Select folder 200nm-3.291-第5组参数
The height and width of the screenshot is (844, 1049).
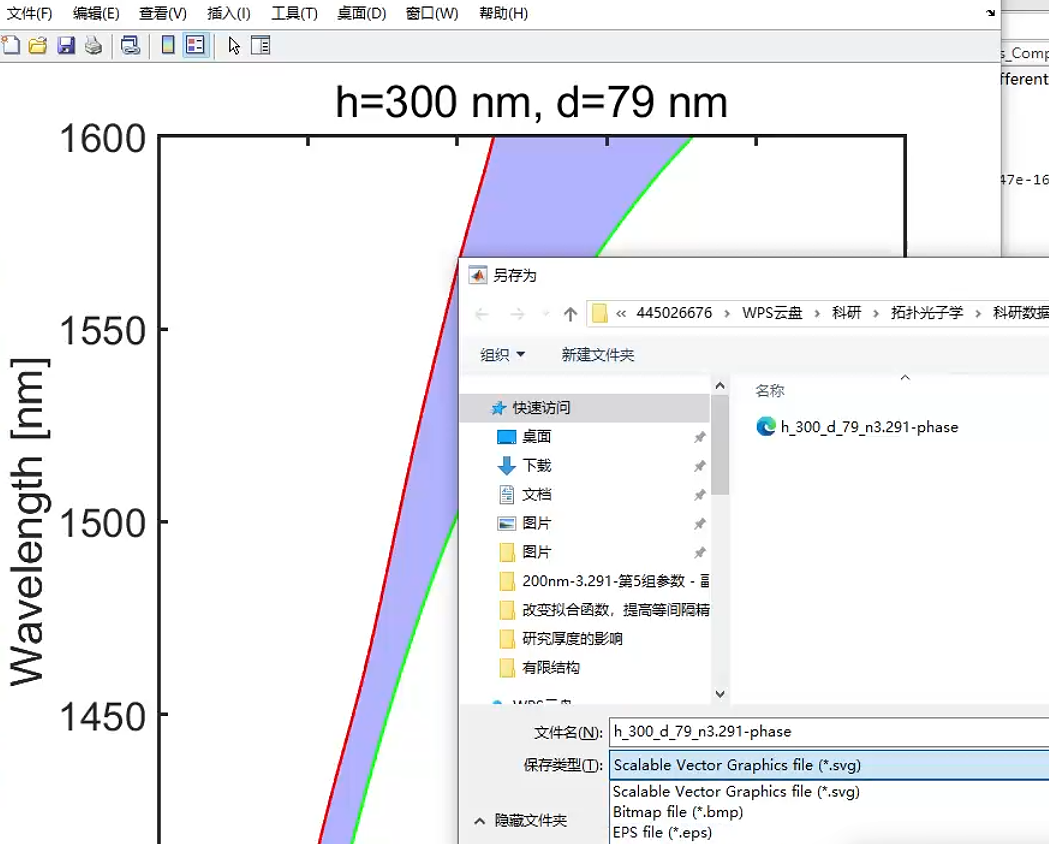tap(603, 581)
